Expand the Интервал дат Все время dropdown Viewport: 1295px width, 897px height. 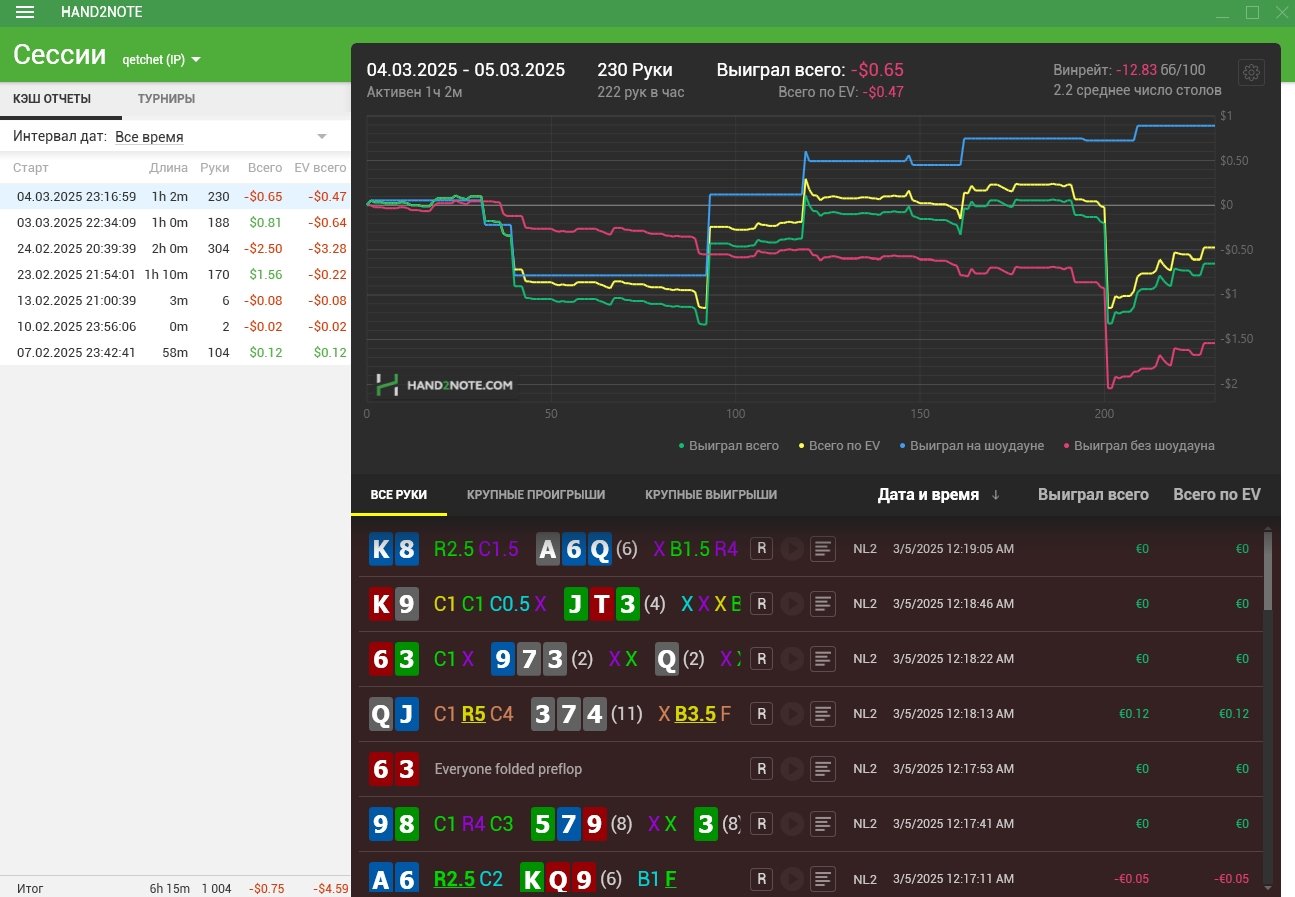pos(221,136)
